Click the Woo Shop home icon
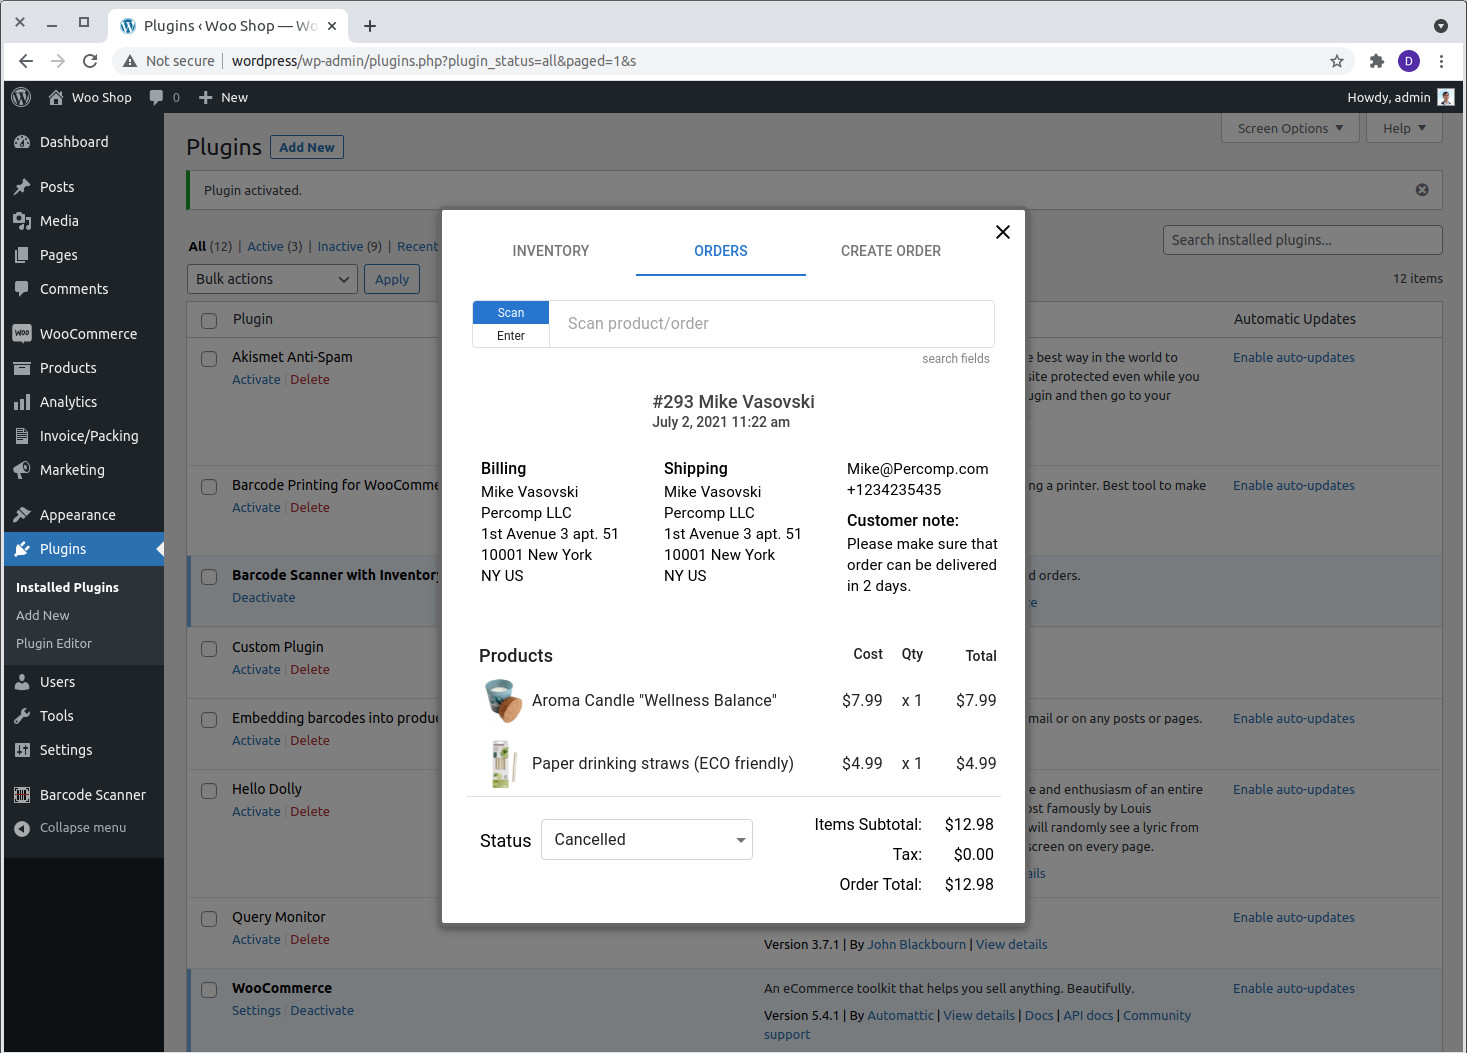 tap(56, 97)
